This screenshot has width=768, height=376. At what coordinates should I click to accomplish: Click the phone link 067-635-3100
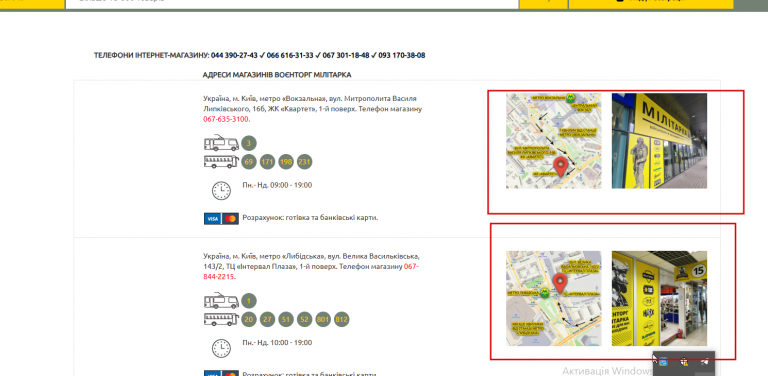coord(226,119)
